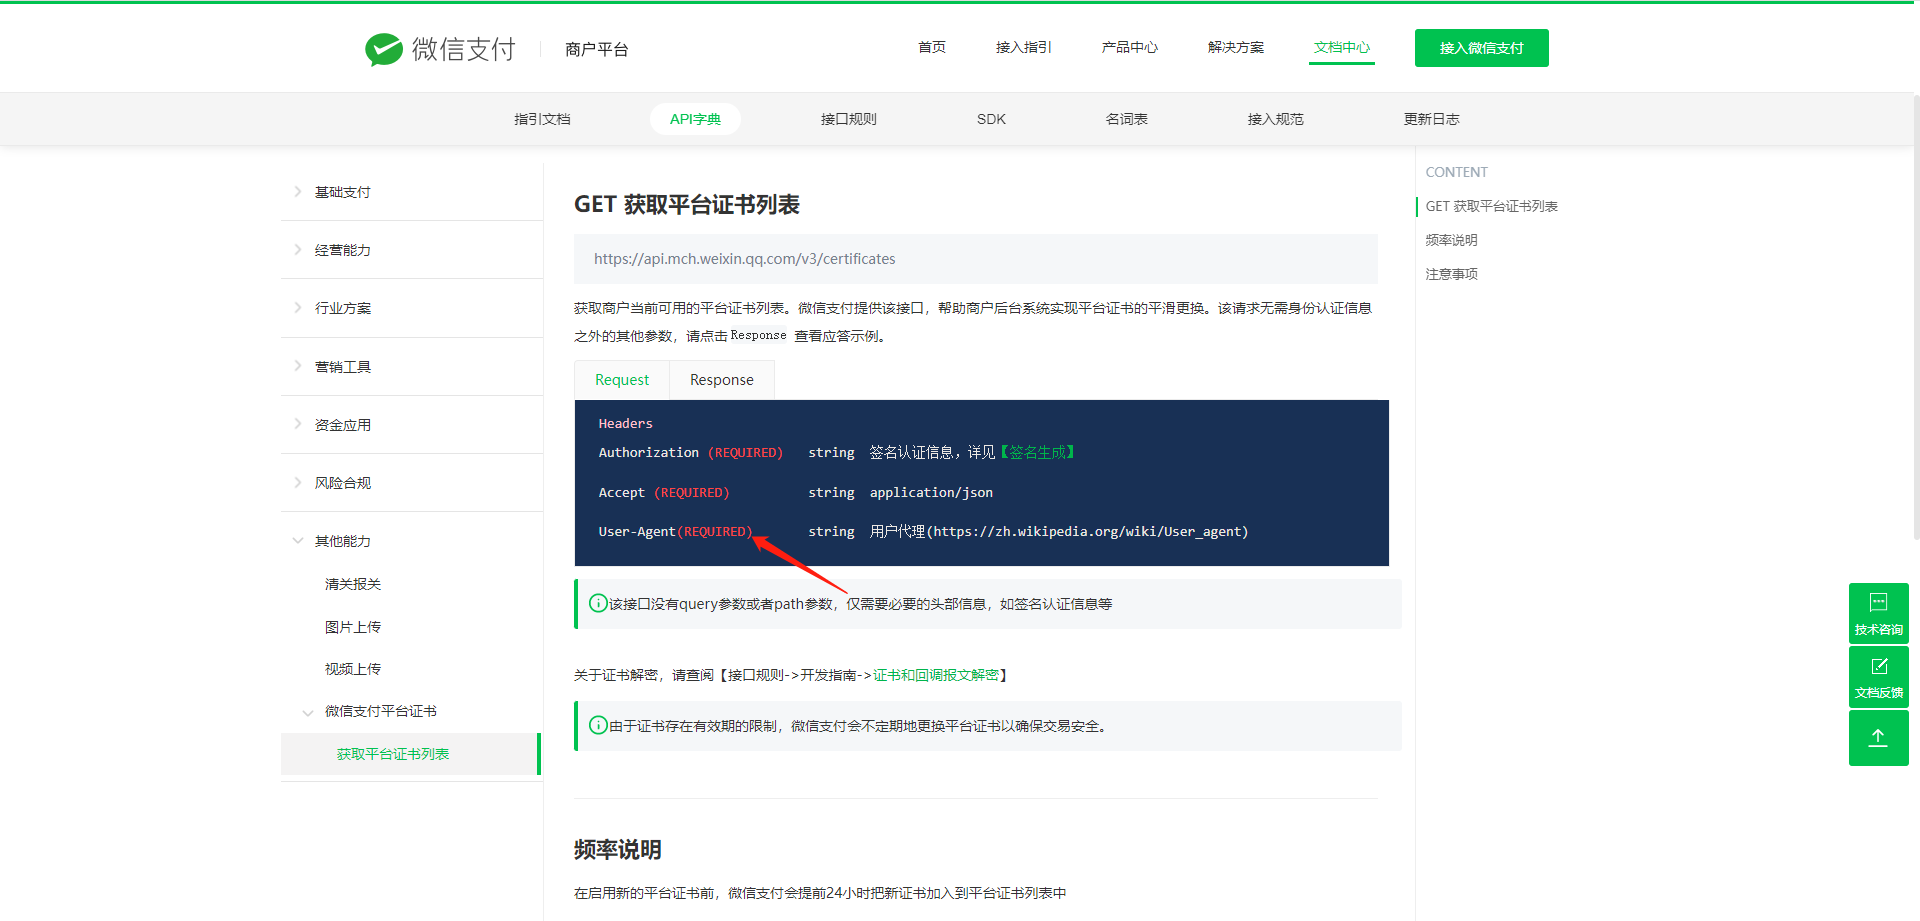Open 接入指引 in top navigation
Viewport: 1920px width, 921px height.
pos(1024,47)
